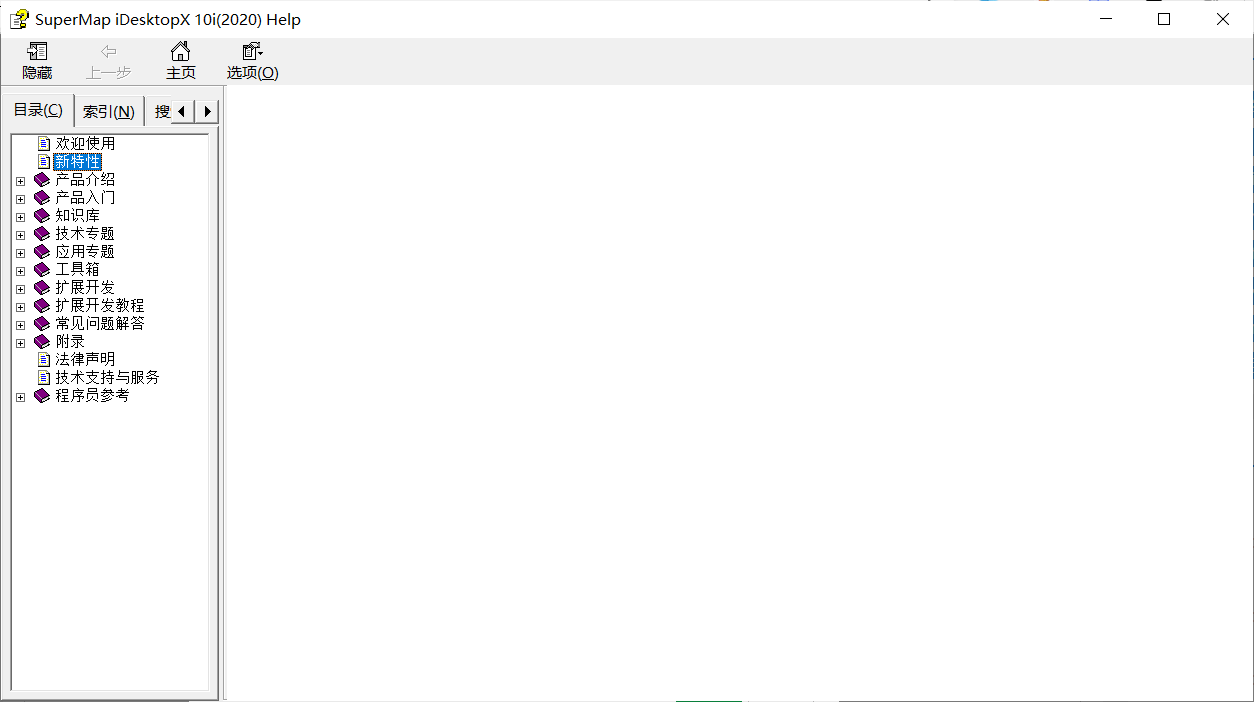This screenshot has width=1254, height=702.
Task: Select the 应用专题 entry text
Action: tap(85, 252)
